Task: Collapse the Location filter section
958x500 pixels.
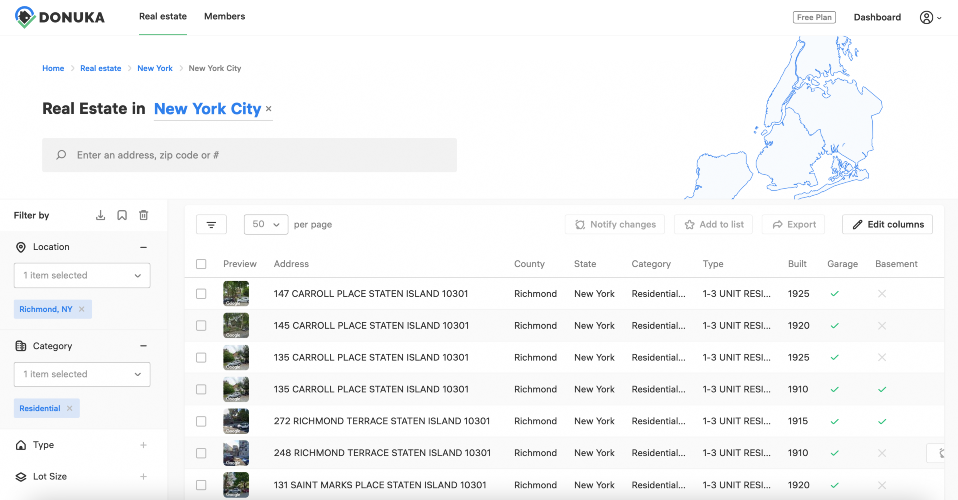Action: [x=144, y=247]
